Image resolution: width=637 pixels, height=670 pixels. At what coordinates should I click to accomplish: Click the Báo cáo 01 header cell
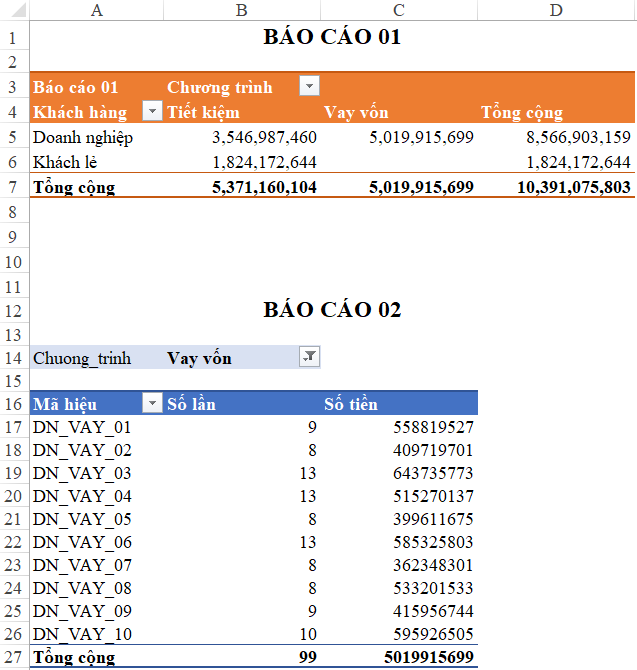click(x=76, y=87)
